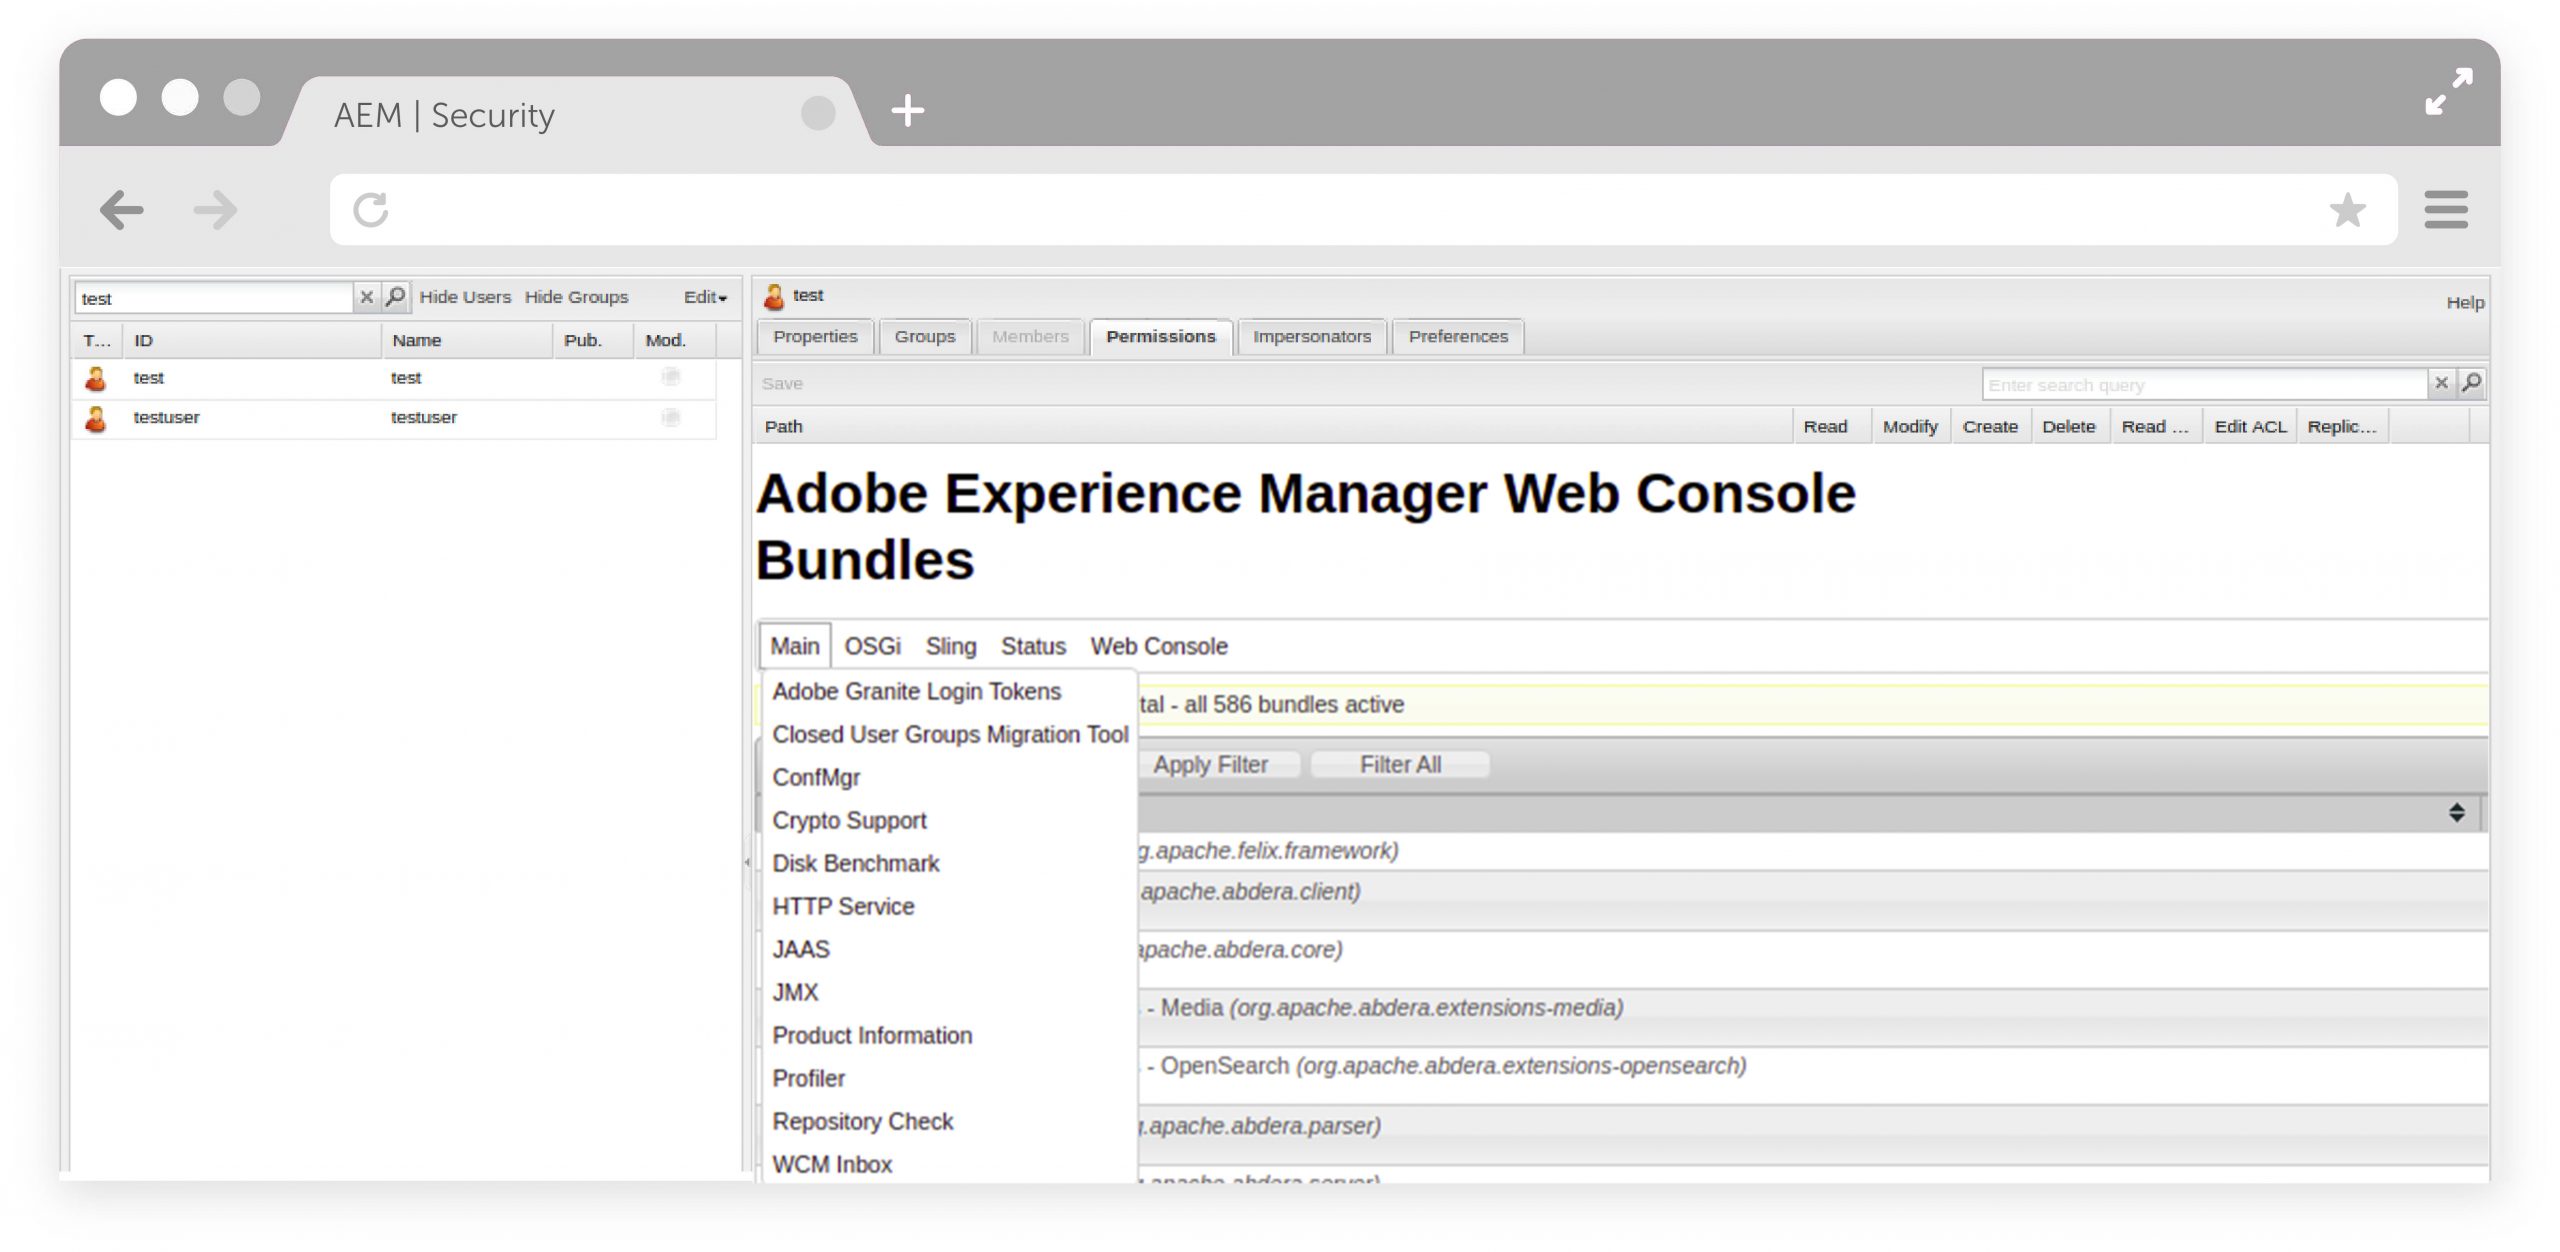Open Product Information from the menu

pyautogui.click(x=872, y=1036)
